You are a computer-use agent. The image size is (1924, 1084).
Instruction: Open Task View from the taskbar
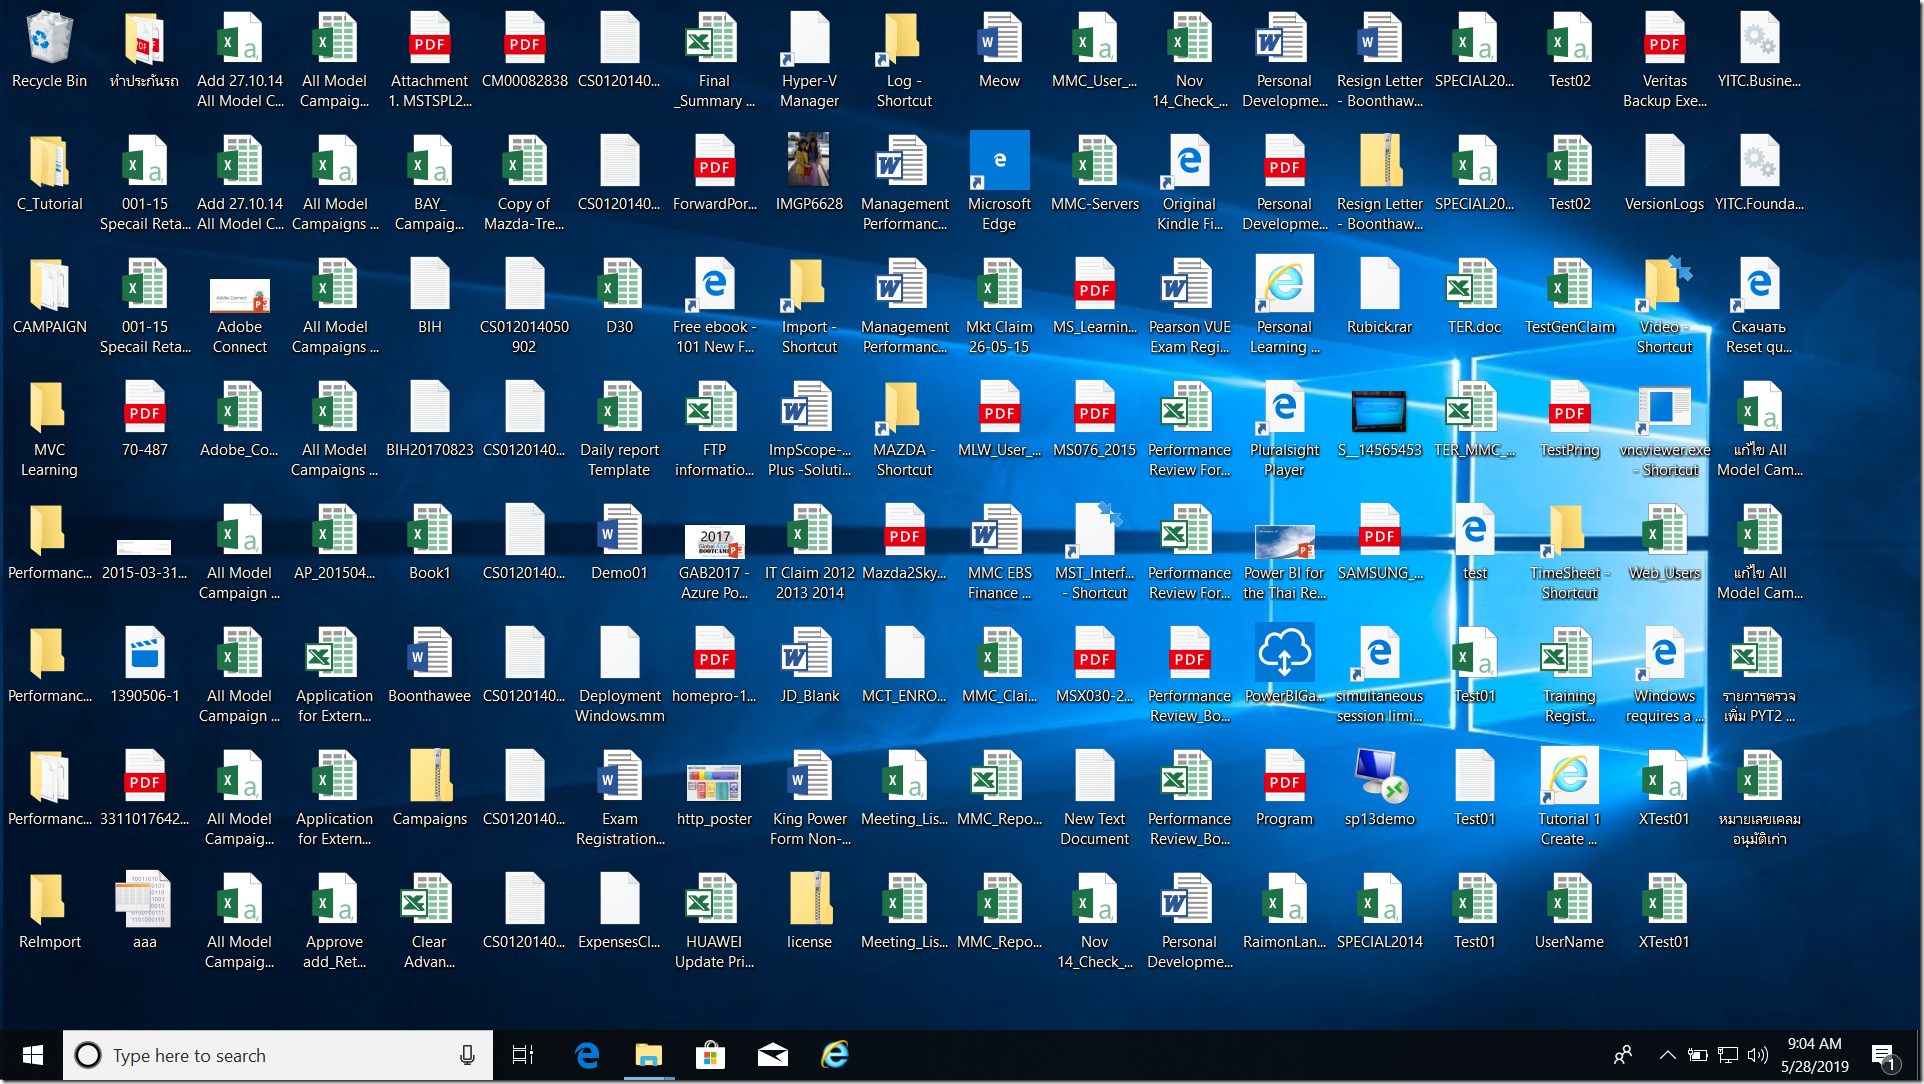(523, 1055)
